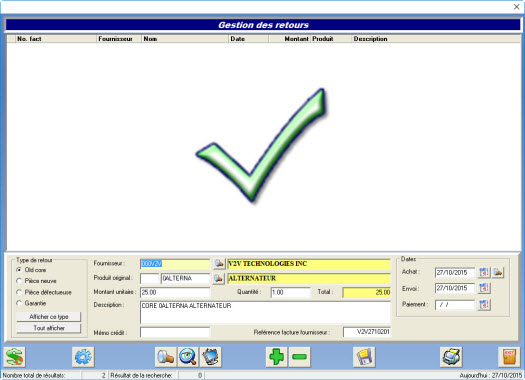Click inside the Mémo crédit field
525x380 pixels.
point(175,332)
